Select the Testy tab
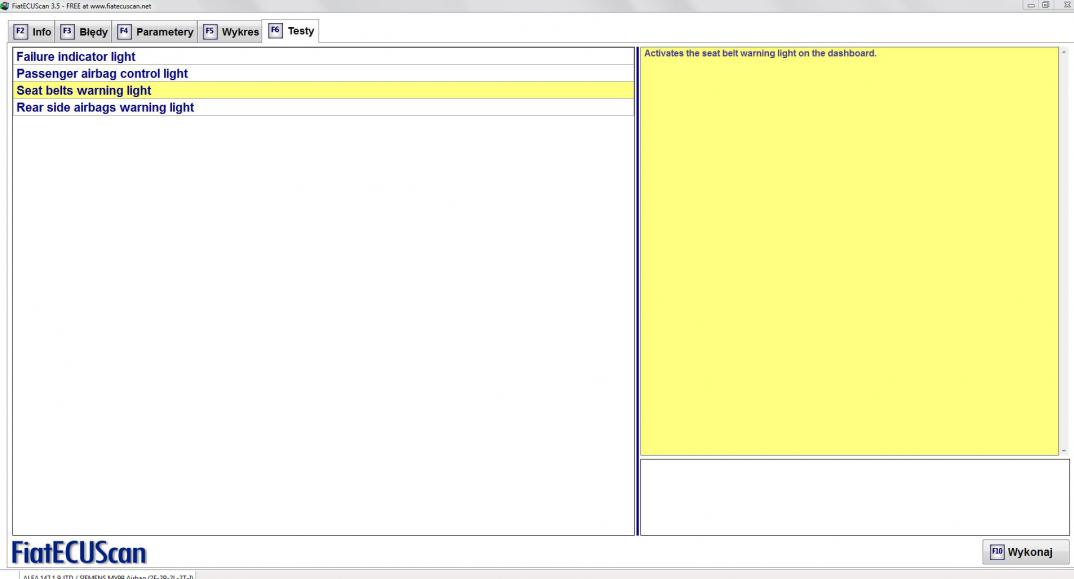The height and width of the screenshot is (579, 1074). pos(290,31)
